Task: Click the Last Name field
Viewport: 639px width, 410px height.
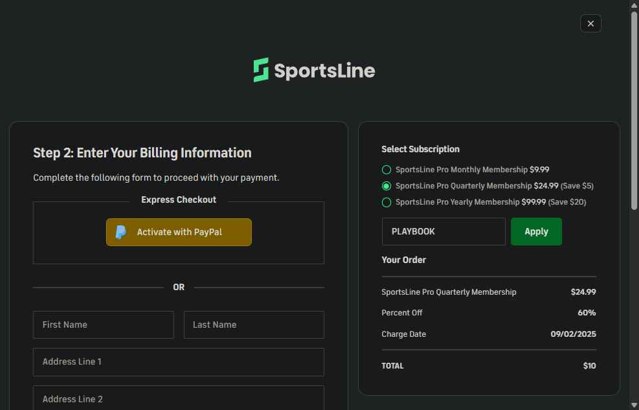Action: (254, 325)
